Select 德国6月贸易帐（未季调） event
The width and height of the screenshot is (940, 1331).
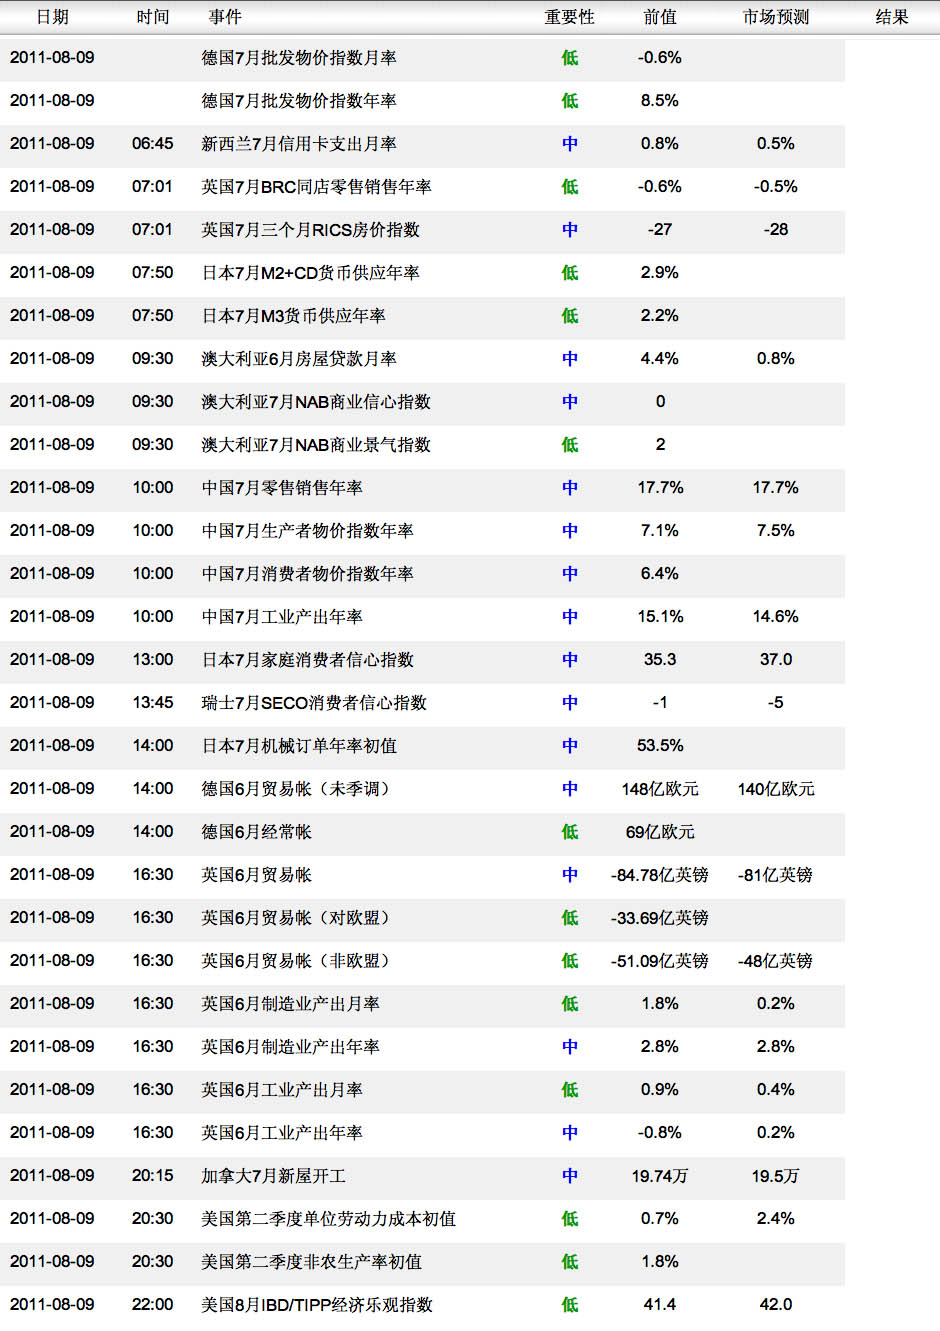tap(299, 789)
